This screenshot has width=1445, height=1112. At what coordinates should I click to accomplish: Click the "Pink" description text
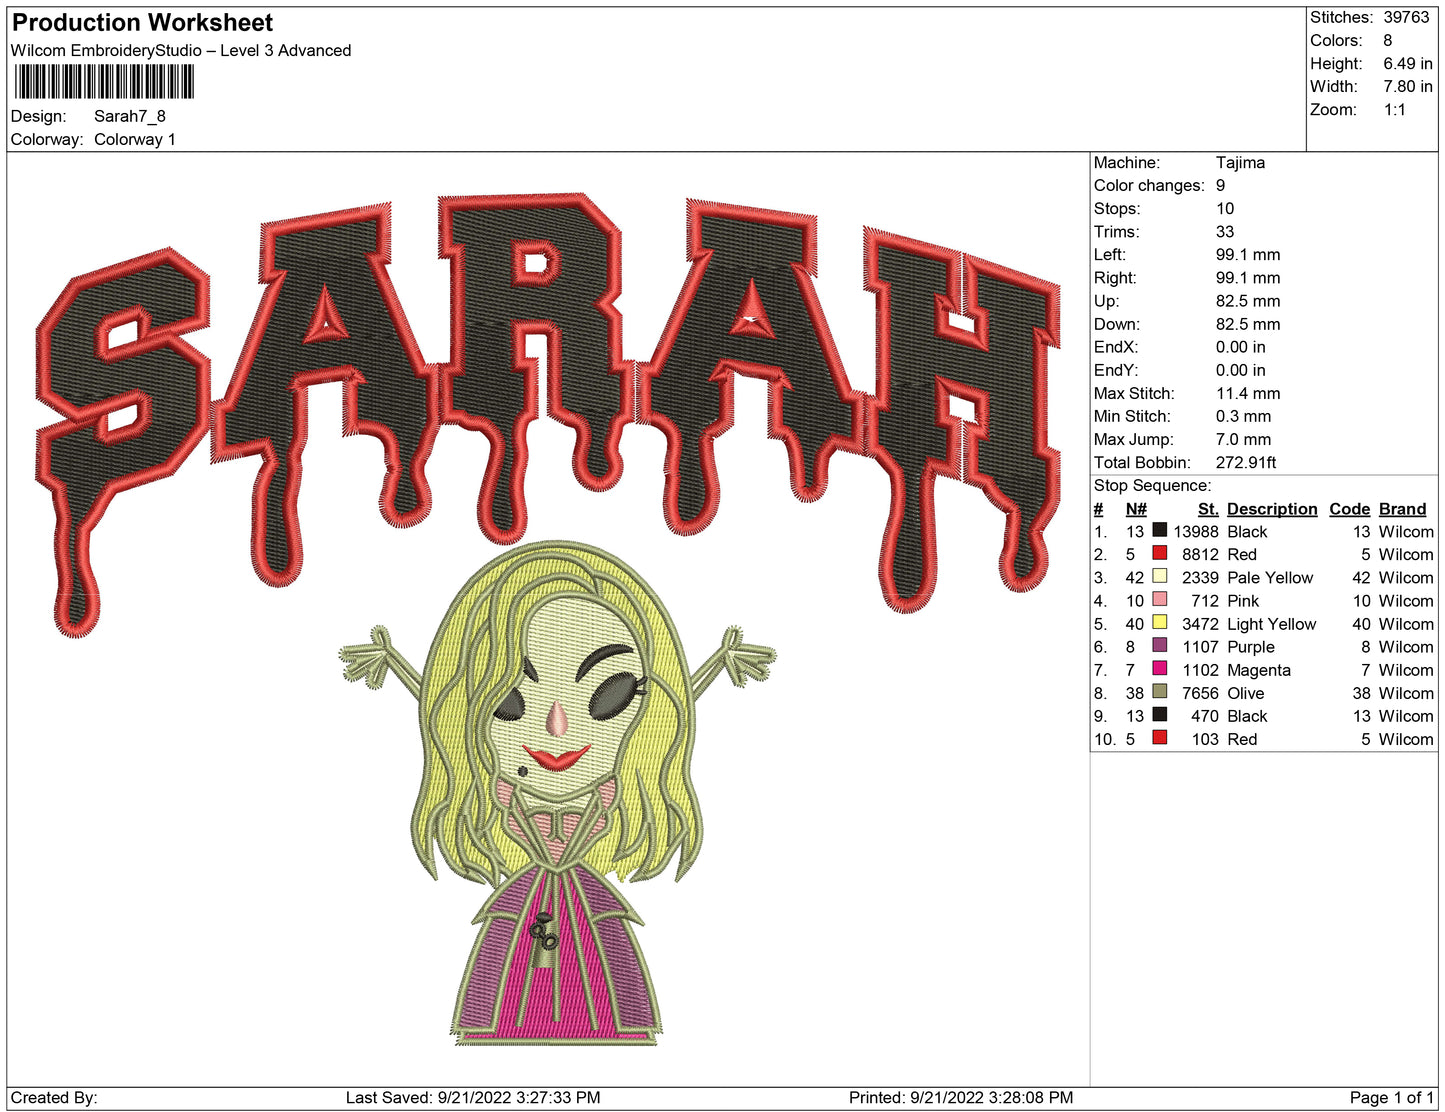coord(1243,600)
